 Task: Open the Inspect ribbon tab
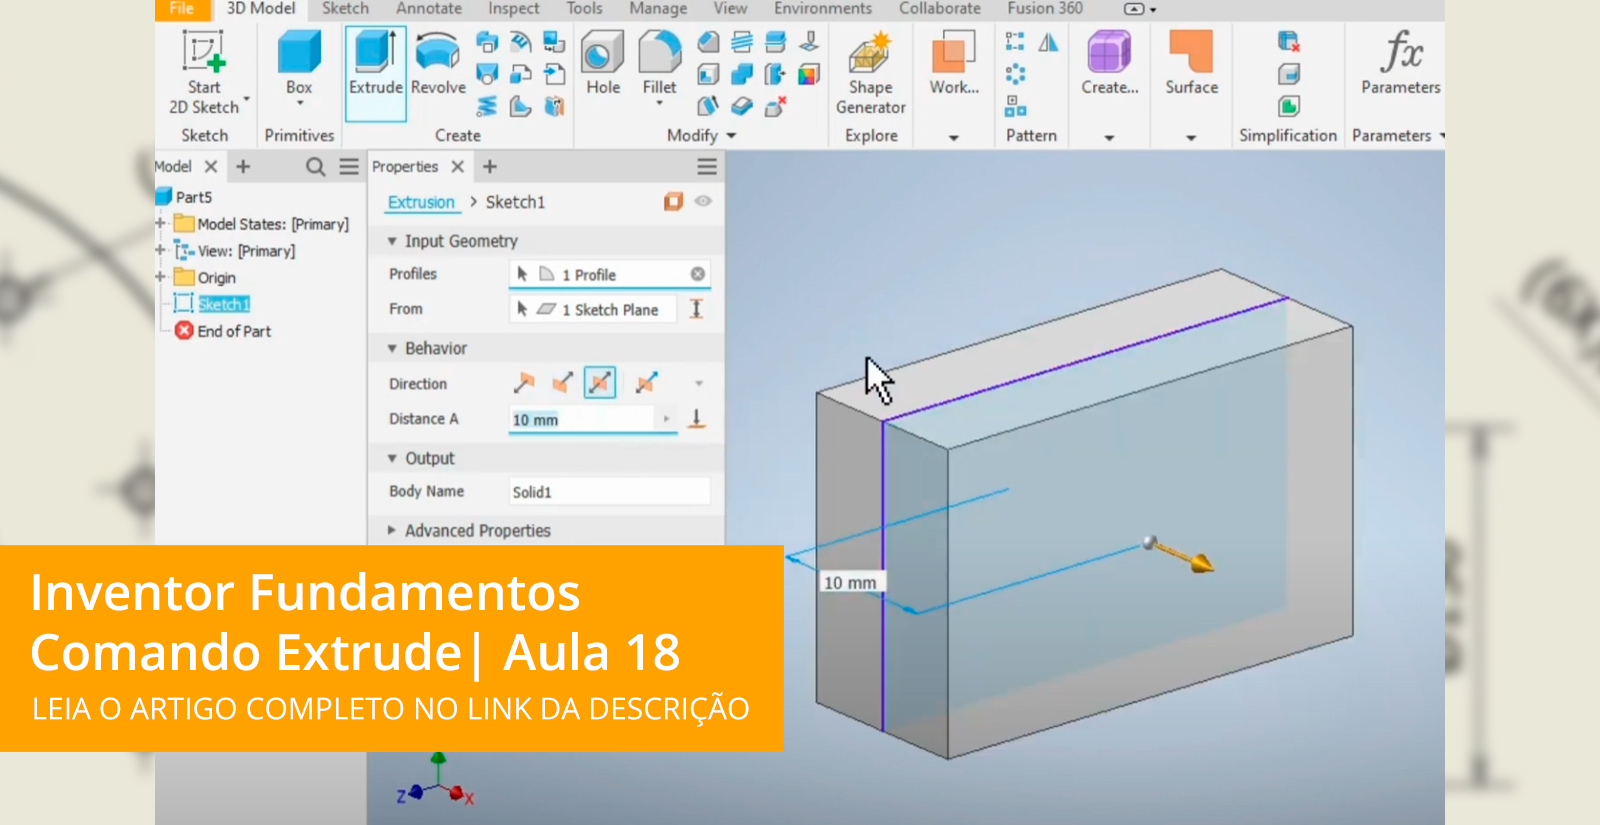513,9
